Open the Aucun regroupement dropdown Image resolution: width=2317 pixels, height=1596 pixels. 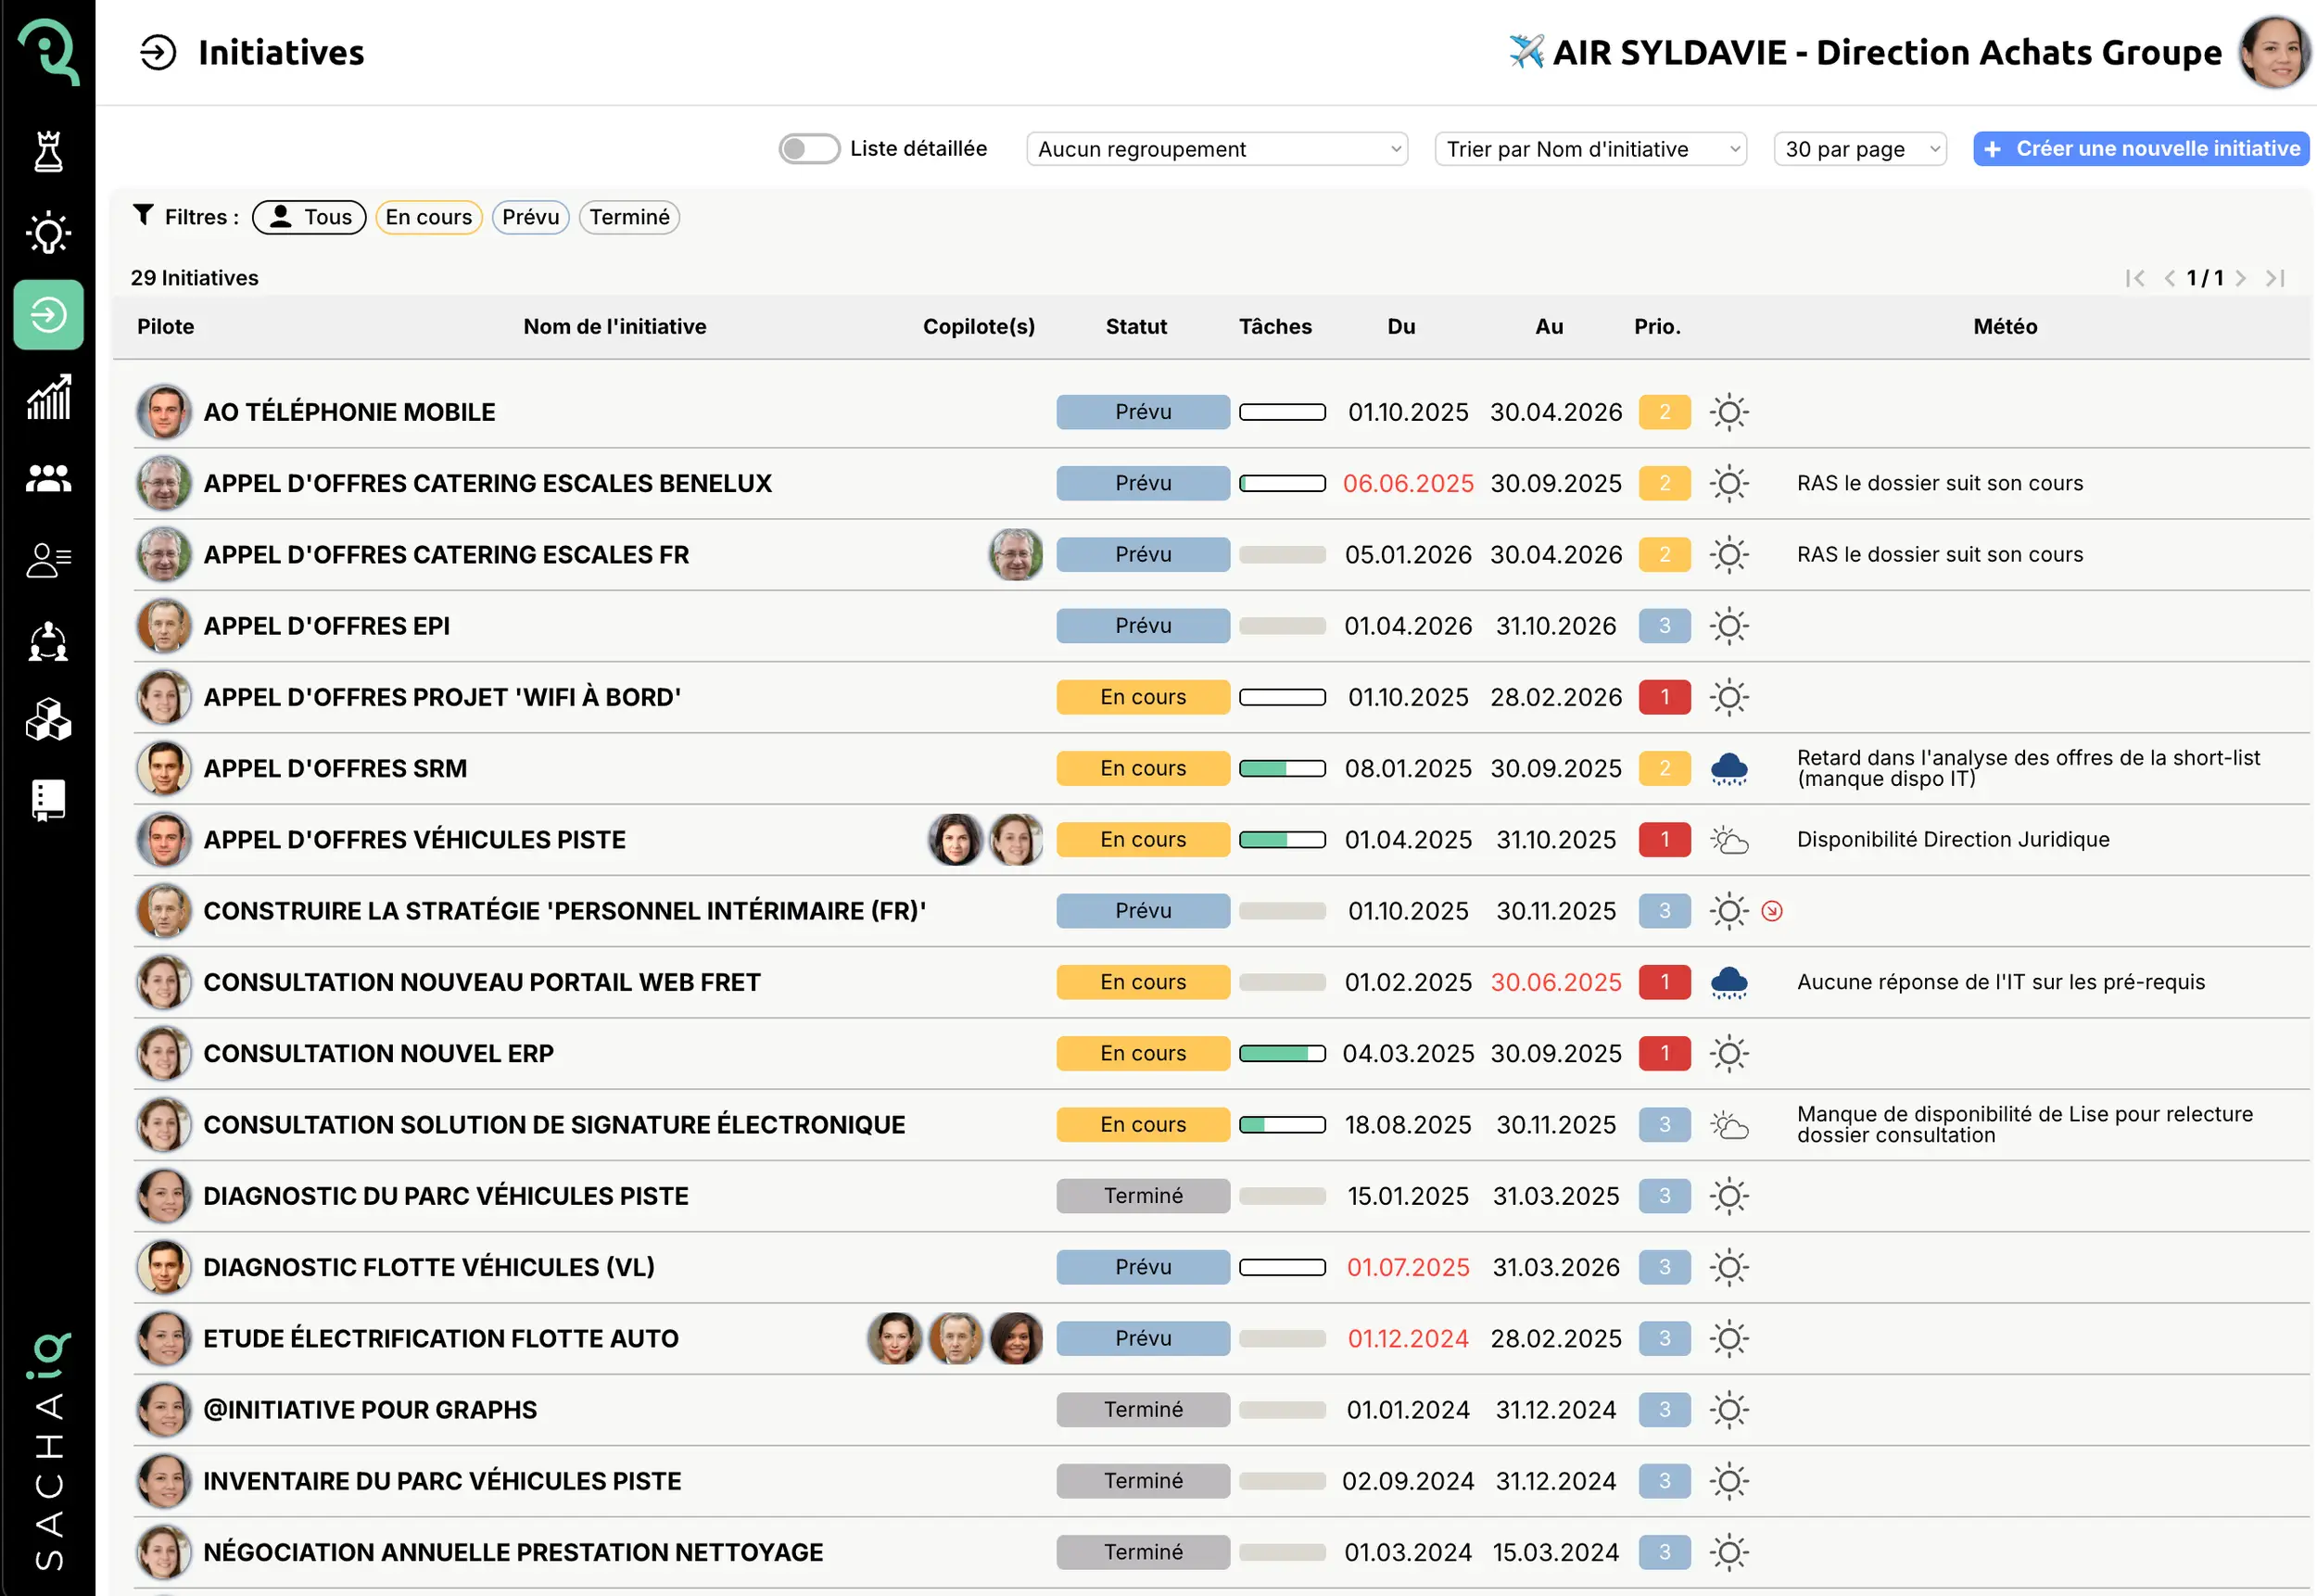(x=1217, y=149)
